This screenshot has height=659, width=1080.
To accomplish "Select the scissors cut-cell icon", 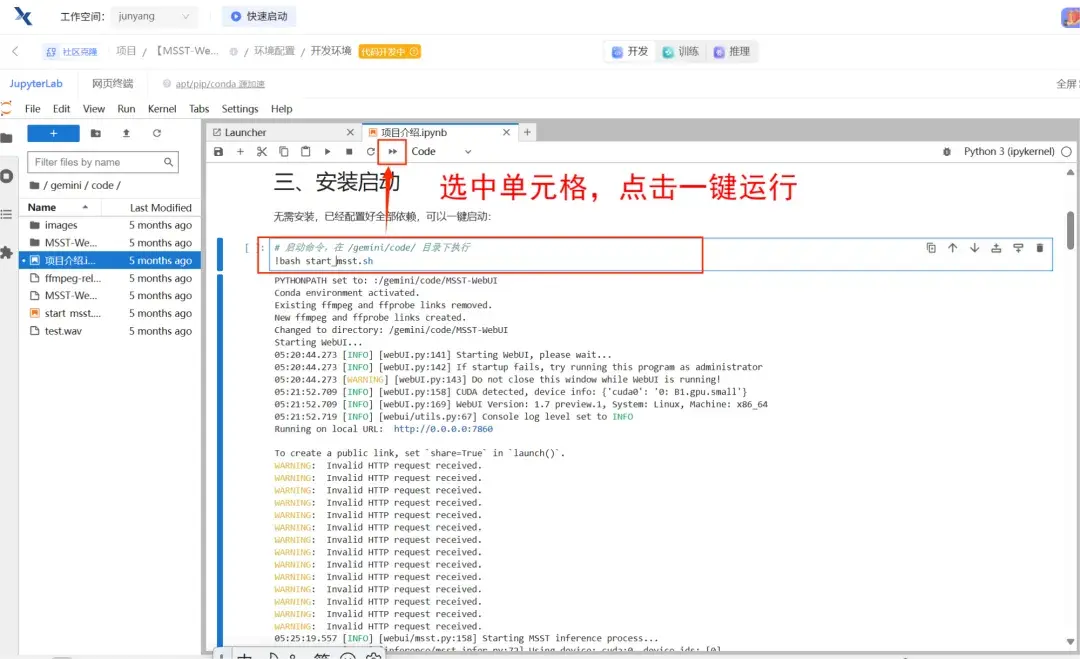I will click(x=262, y=150).
